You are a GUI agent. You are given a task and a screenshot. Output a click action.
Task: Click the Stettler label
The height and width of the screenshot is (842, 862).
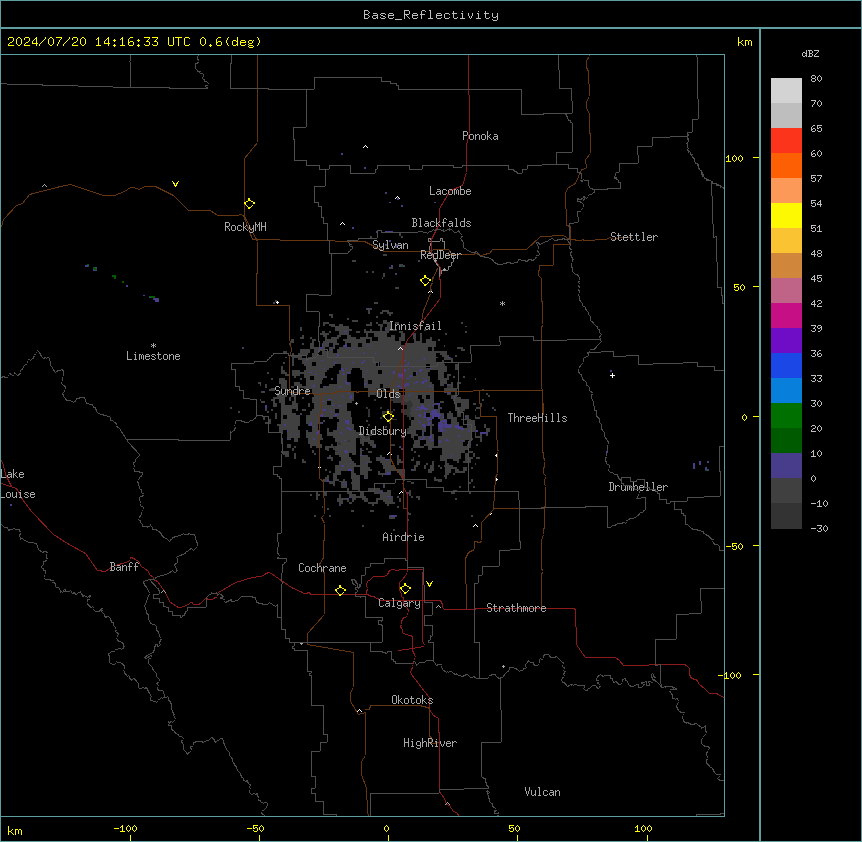[x=634, y=237]
